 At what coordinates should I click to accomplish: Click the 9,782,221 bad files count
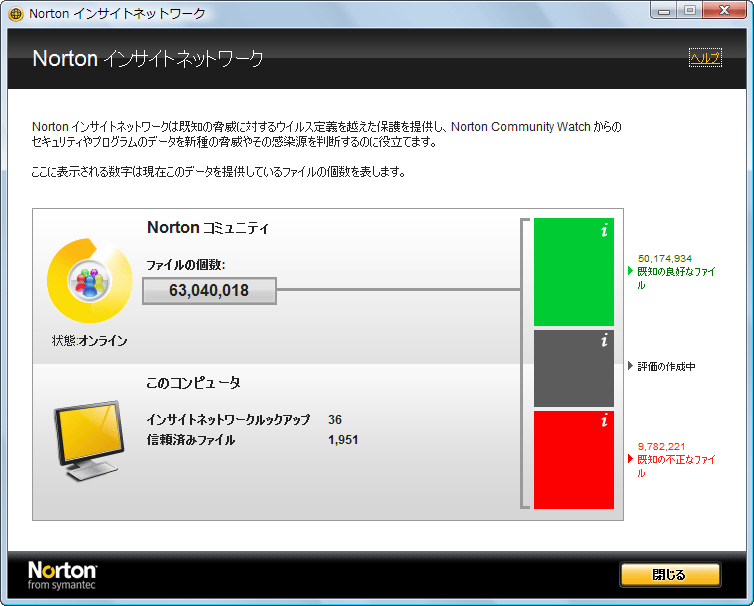point(661,447)
